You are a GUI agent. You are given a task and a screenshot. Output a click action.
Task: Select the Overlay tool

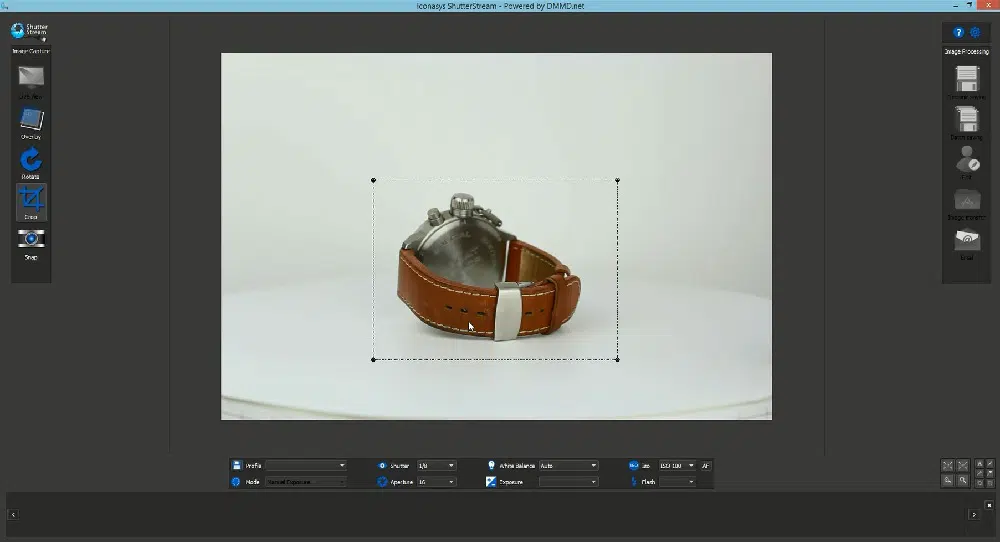tap(31, 119)
